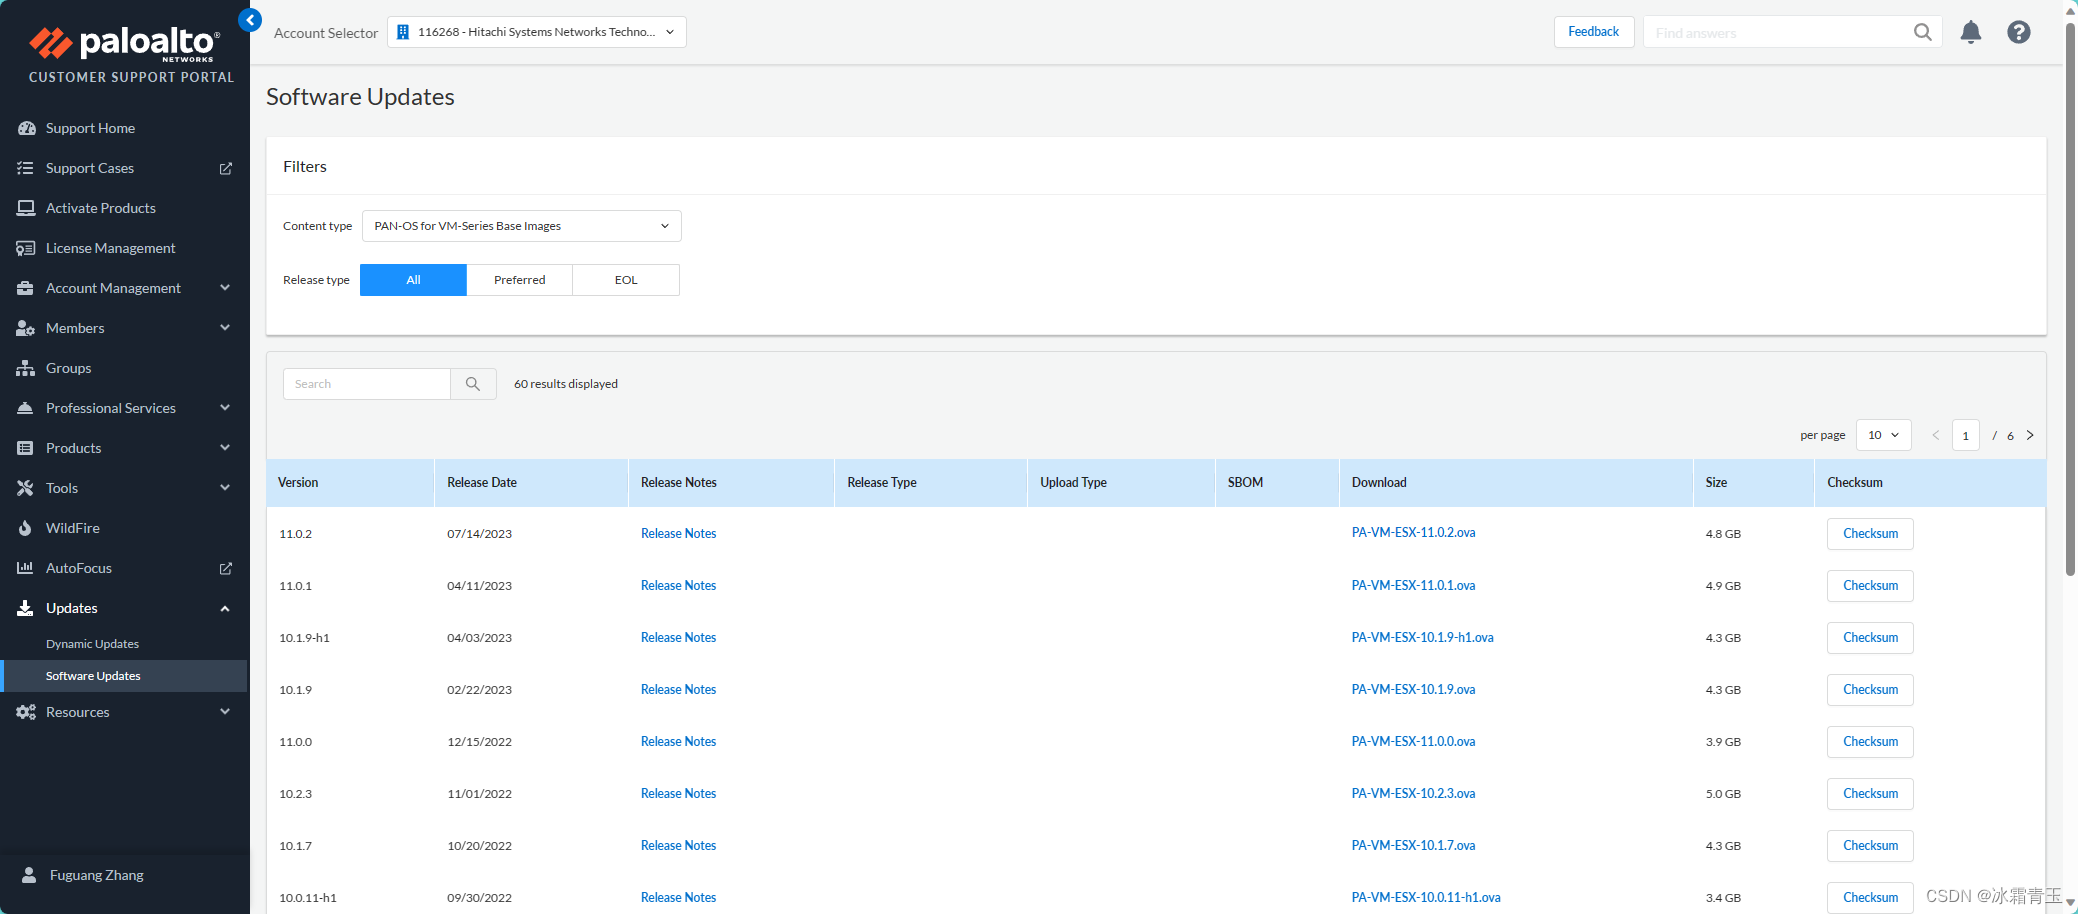Open the Account Selector dropdown
Screen dimensions: 2078x914
click(x=536, y=31)
